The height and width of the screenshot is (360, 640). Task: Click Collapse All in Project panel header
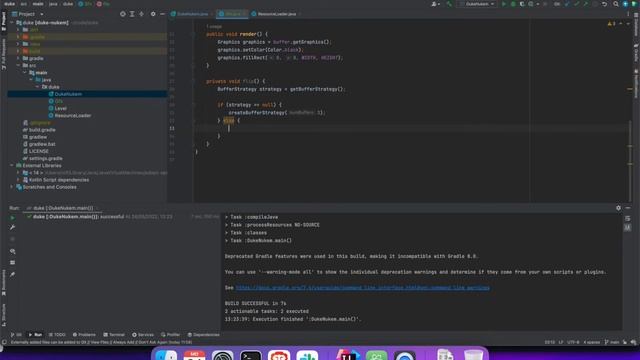(x=141, y=14)
